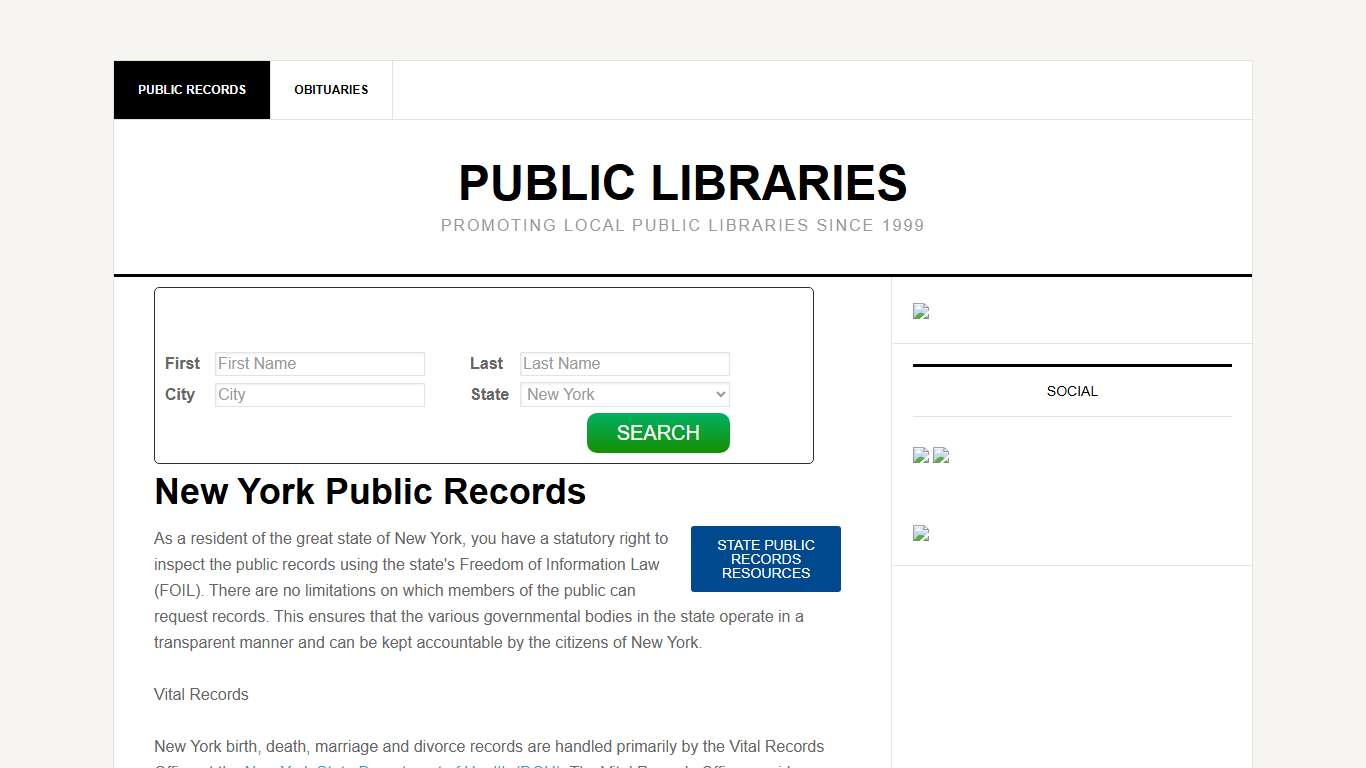Click the site tagline text below the title
The width and height of the screenshot is (1366, 768).
(x=682, y=225)
